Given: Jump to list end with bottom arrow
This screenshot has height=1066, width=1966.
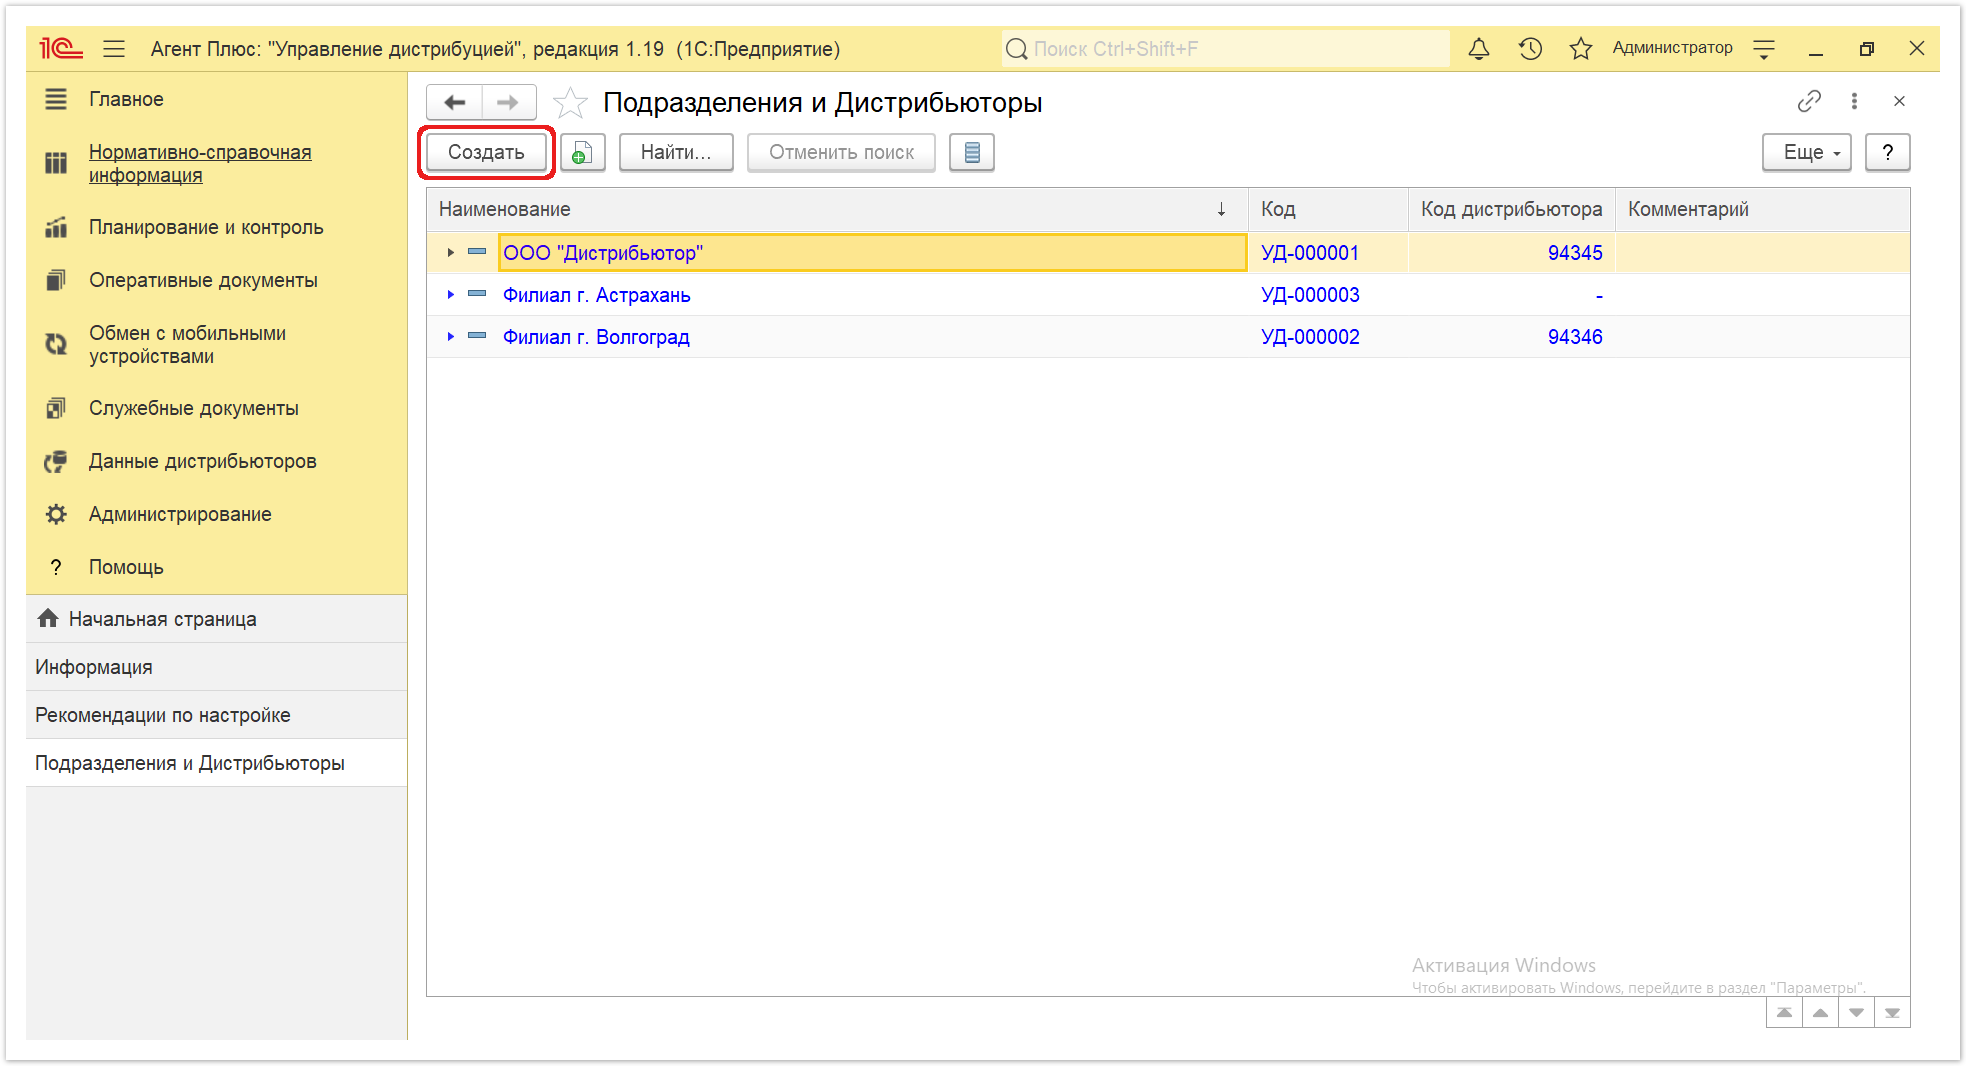Looking at the screenshot, I should point(1892,1012).
